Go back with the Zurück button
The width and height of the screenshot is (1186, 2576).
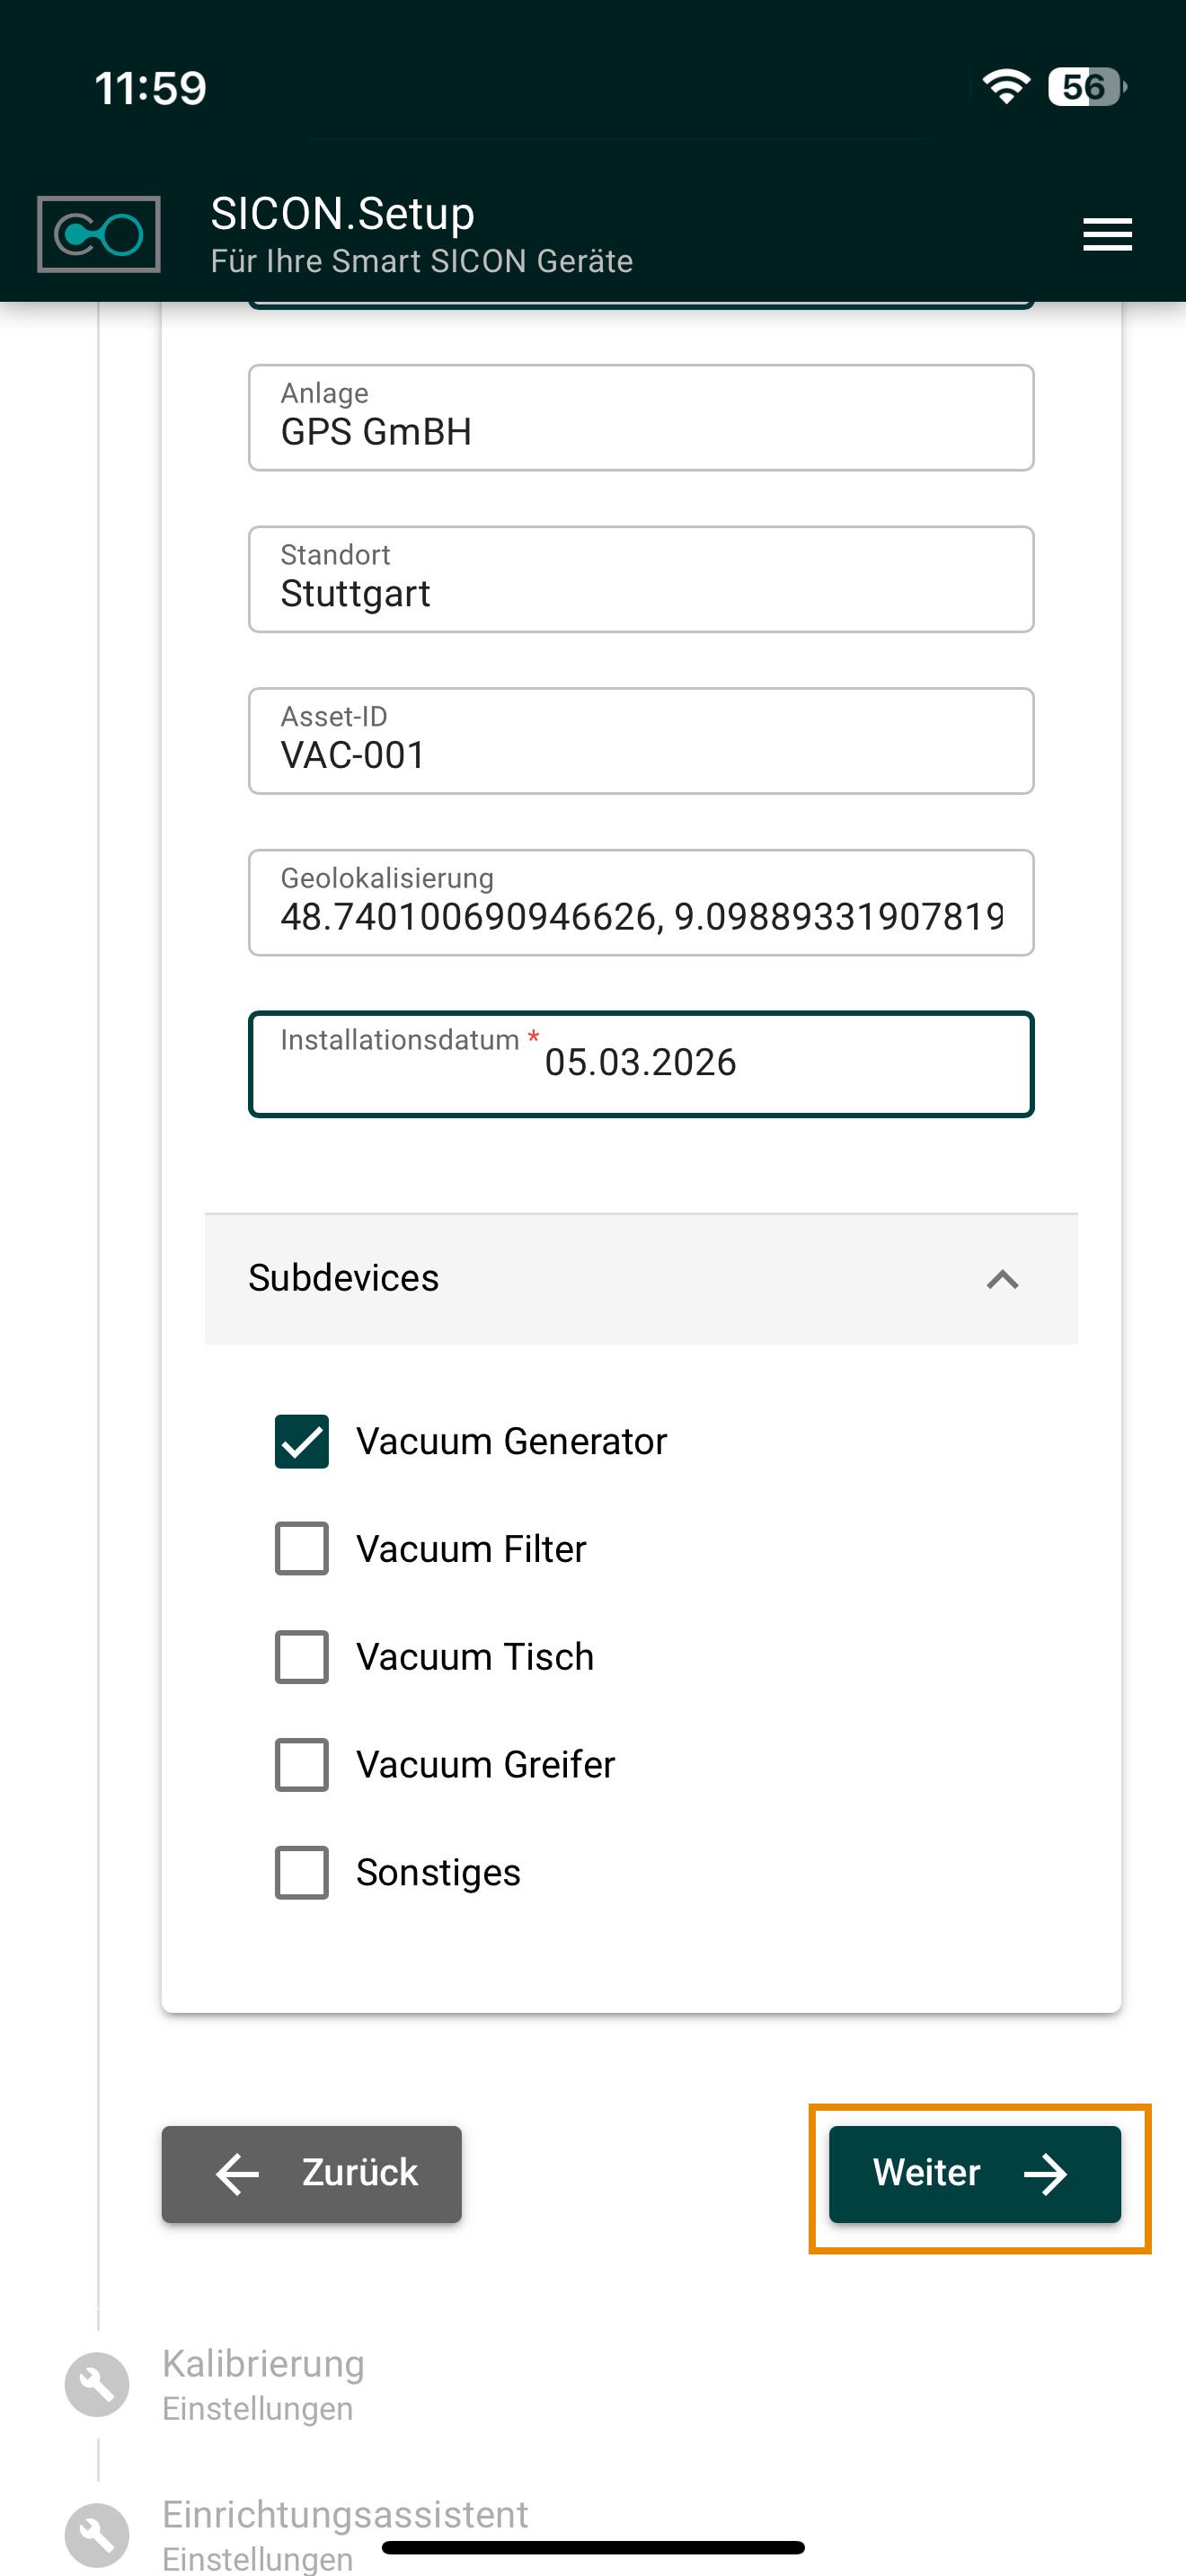312,2173
